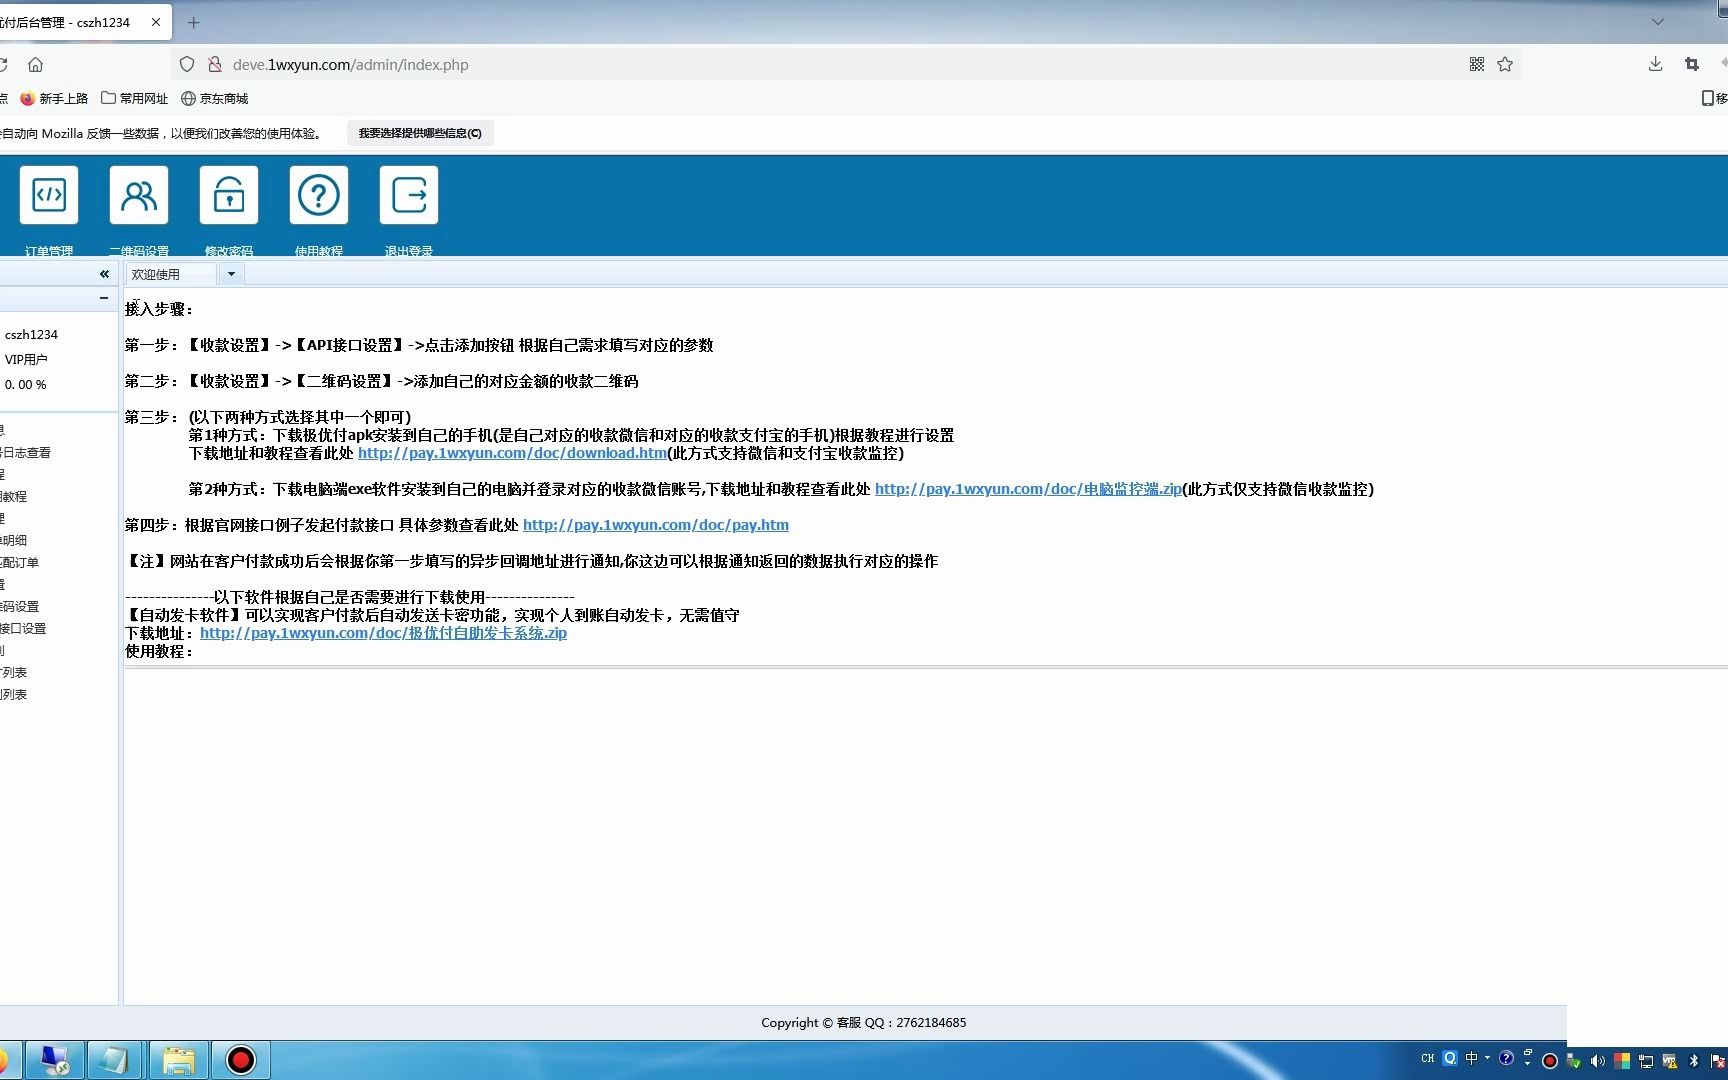1728x1080 pixels.
Task: Open the 二维码设置 QR code settings icon
Action: [139, 195]
